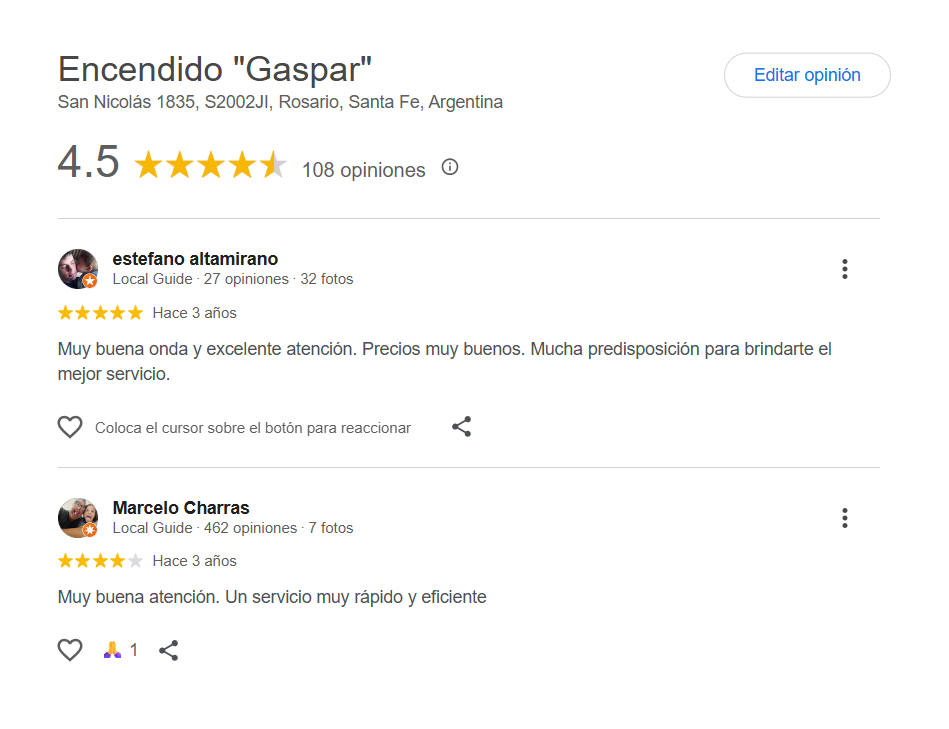Click the 108 opiniones count
949x729 pixels.
click(x=363, y=170)
